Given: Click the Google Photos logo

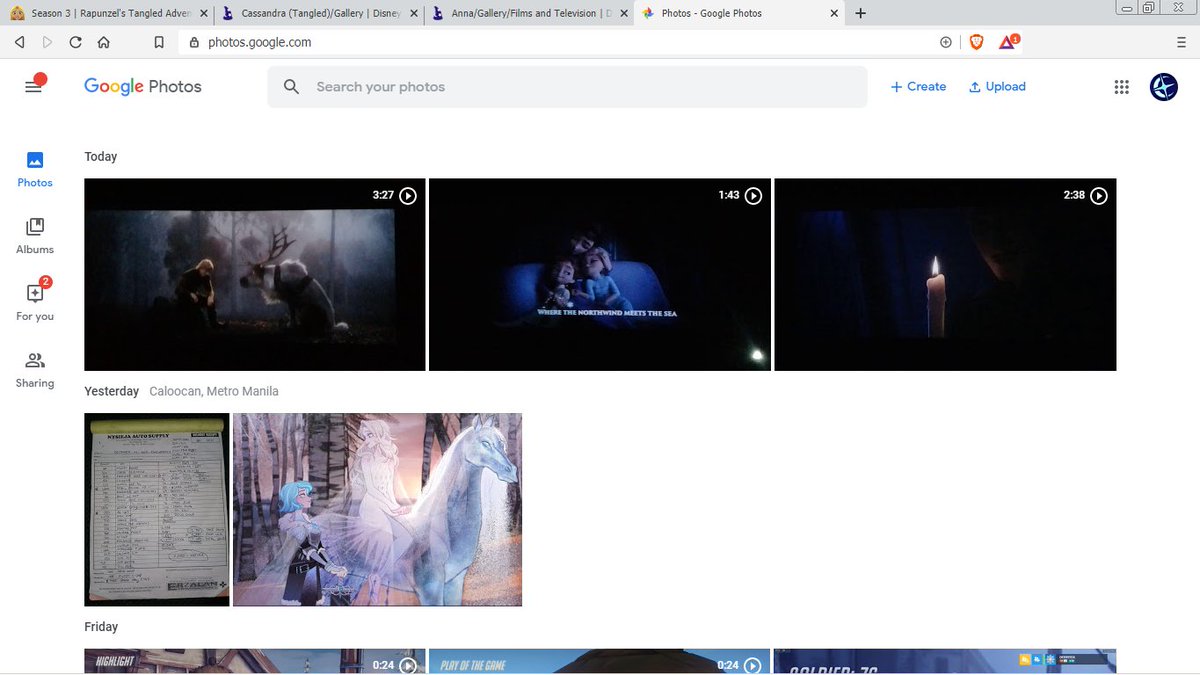Looking at the screenshot, I should [x=143, y=87].
